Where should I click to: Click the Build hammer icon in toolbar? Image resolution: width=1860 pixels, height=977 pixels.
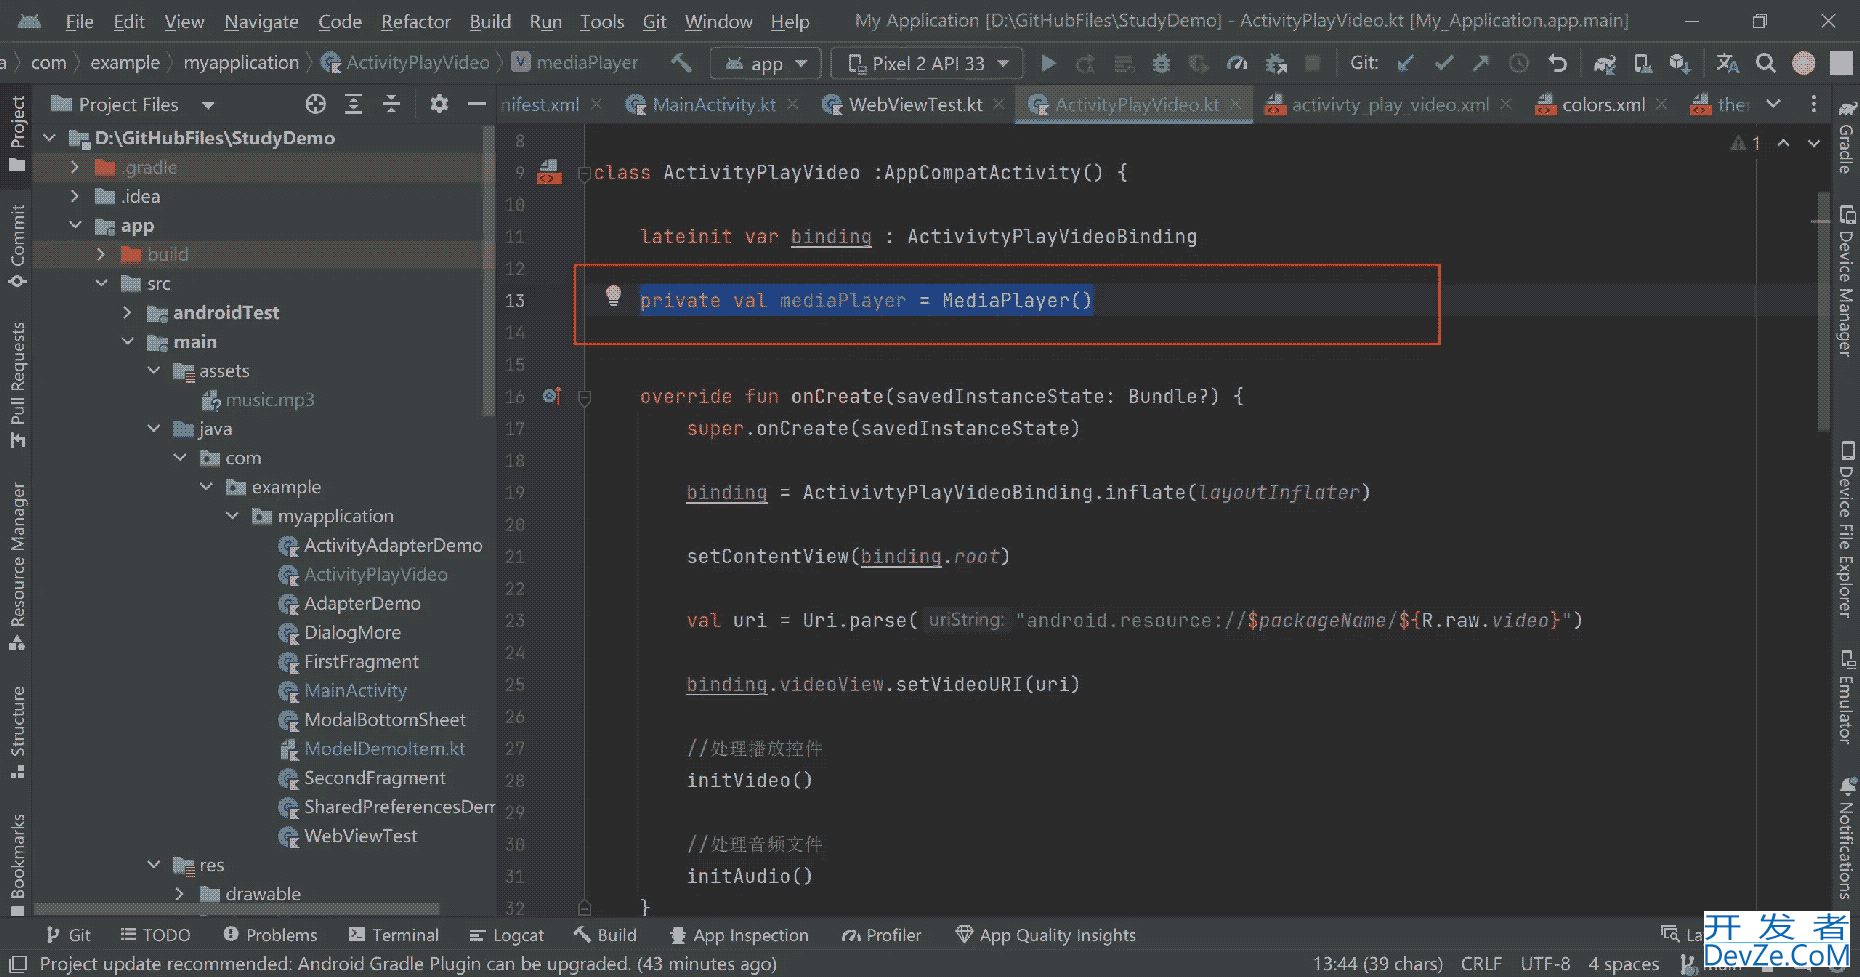coord(681,63)
